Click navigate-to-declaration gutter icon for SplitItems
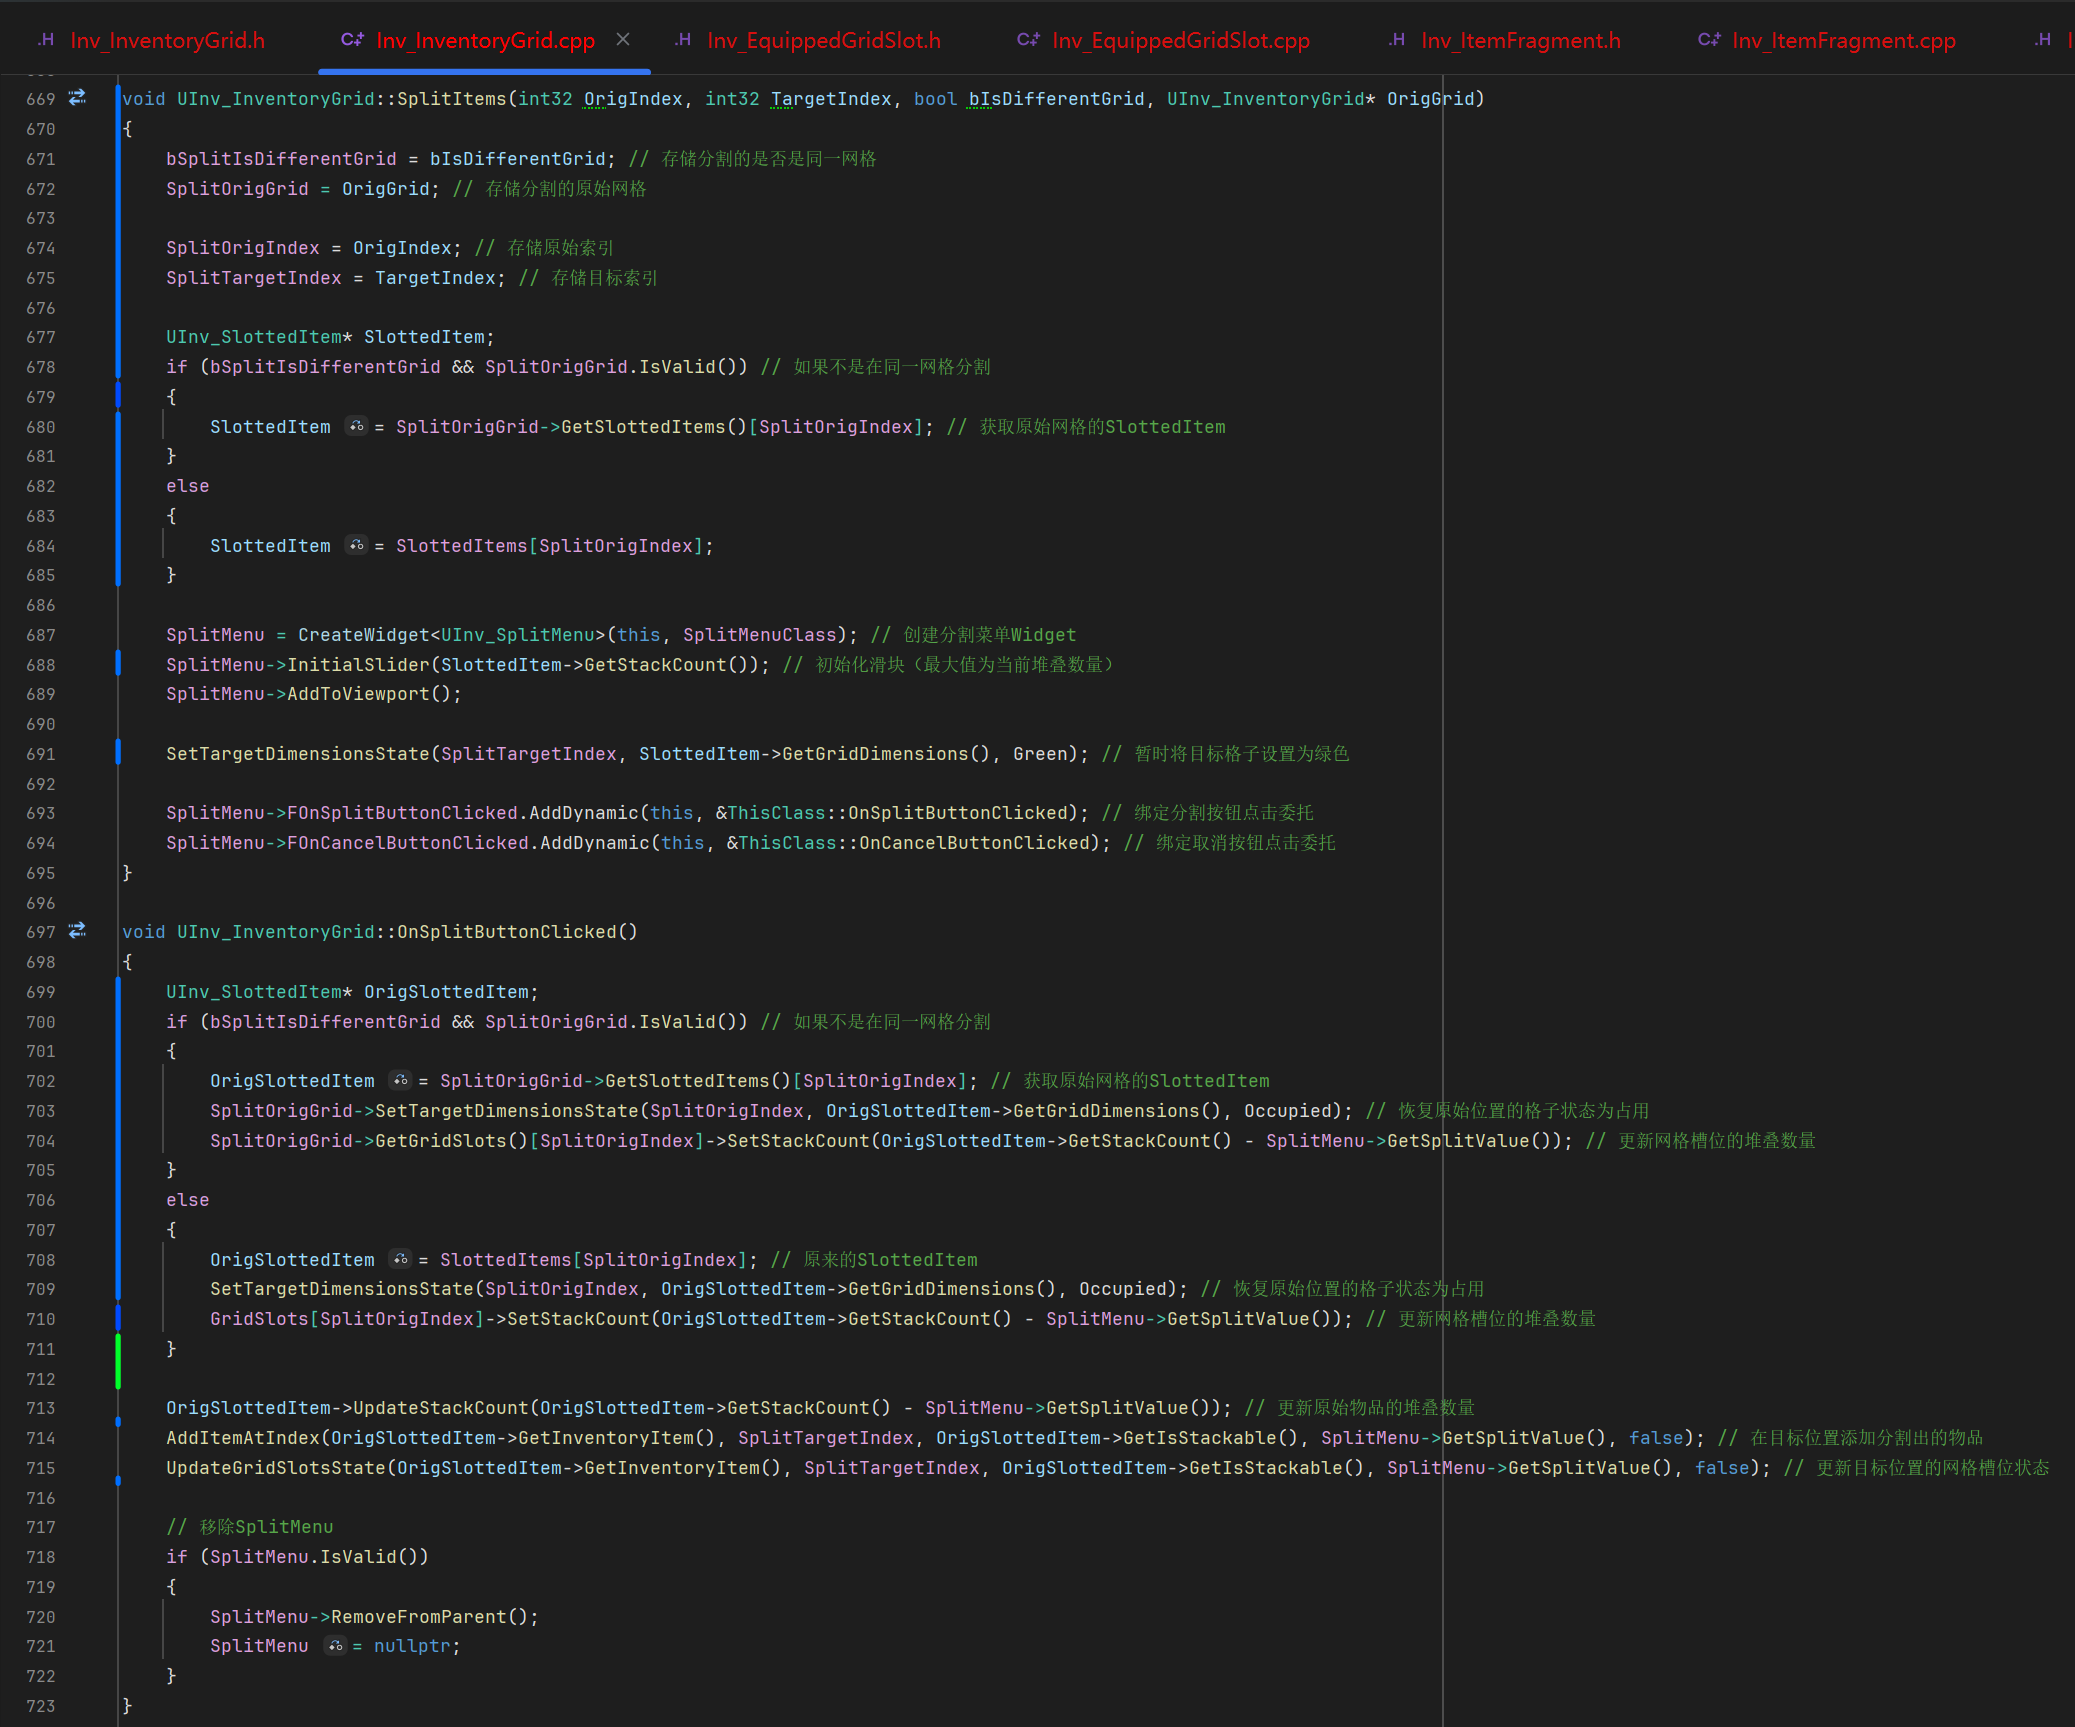This screenshot has height=1727, width=2075. coord(77,98)
